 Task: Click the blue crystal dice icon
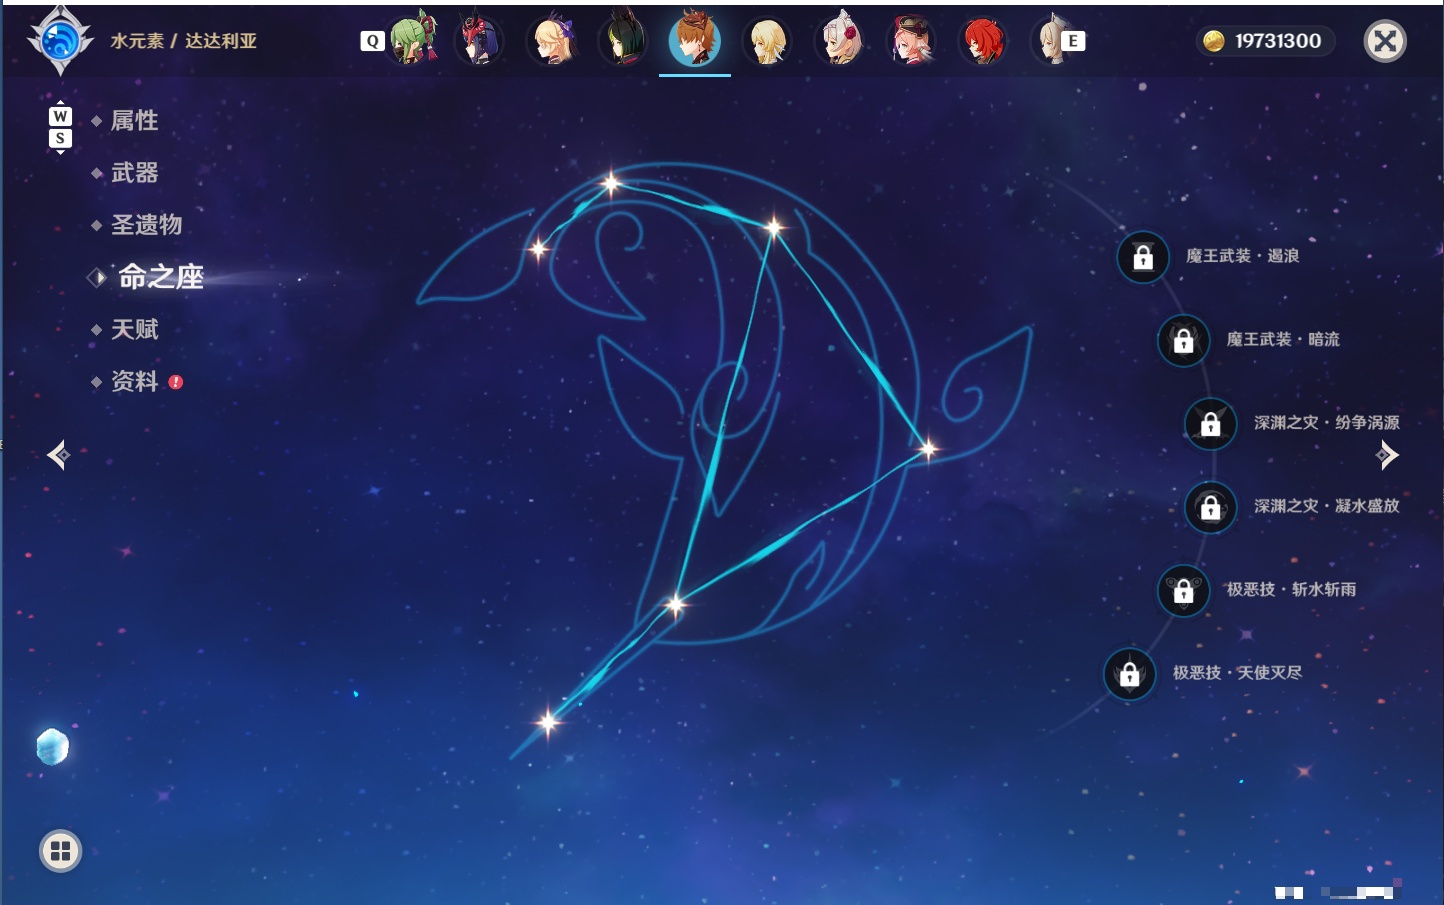[52, 746]
